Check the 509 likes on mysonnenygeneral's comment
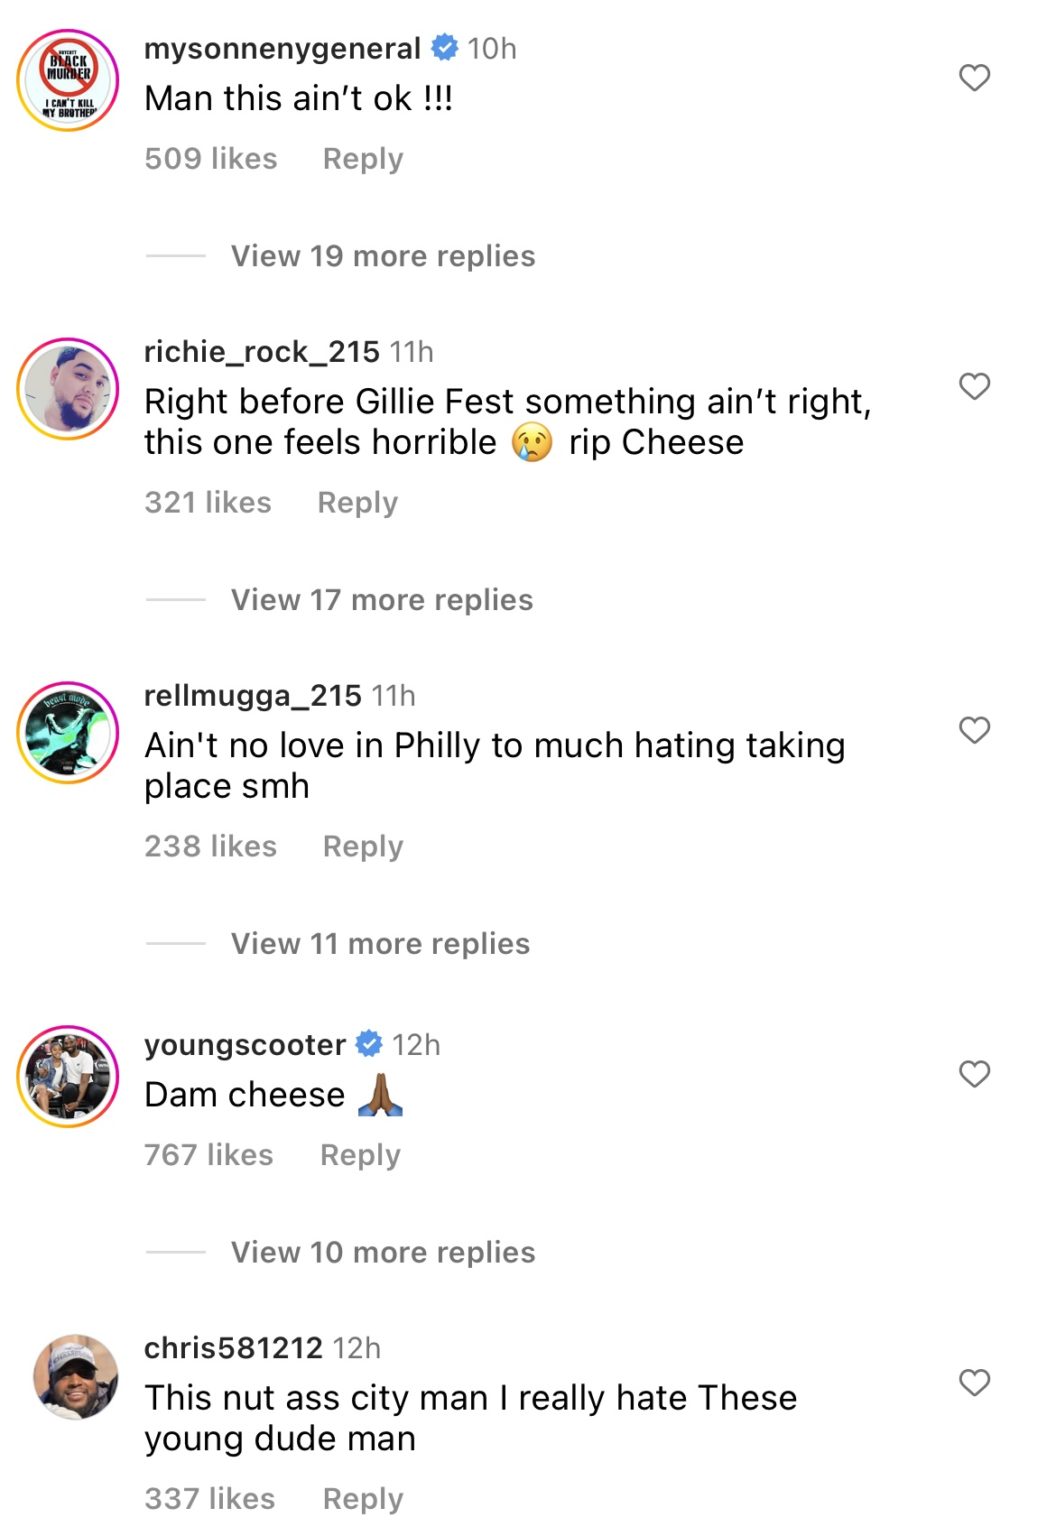This screenshot has height=1536, width=1056. [211, 158]
